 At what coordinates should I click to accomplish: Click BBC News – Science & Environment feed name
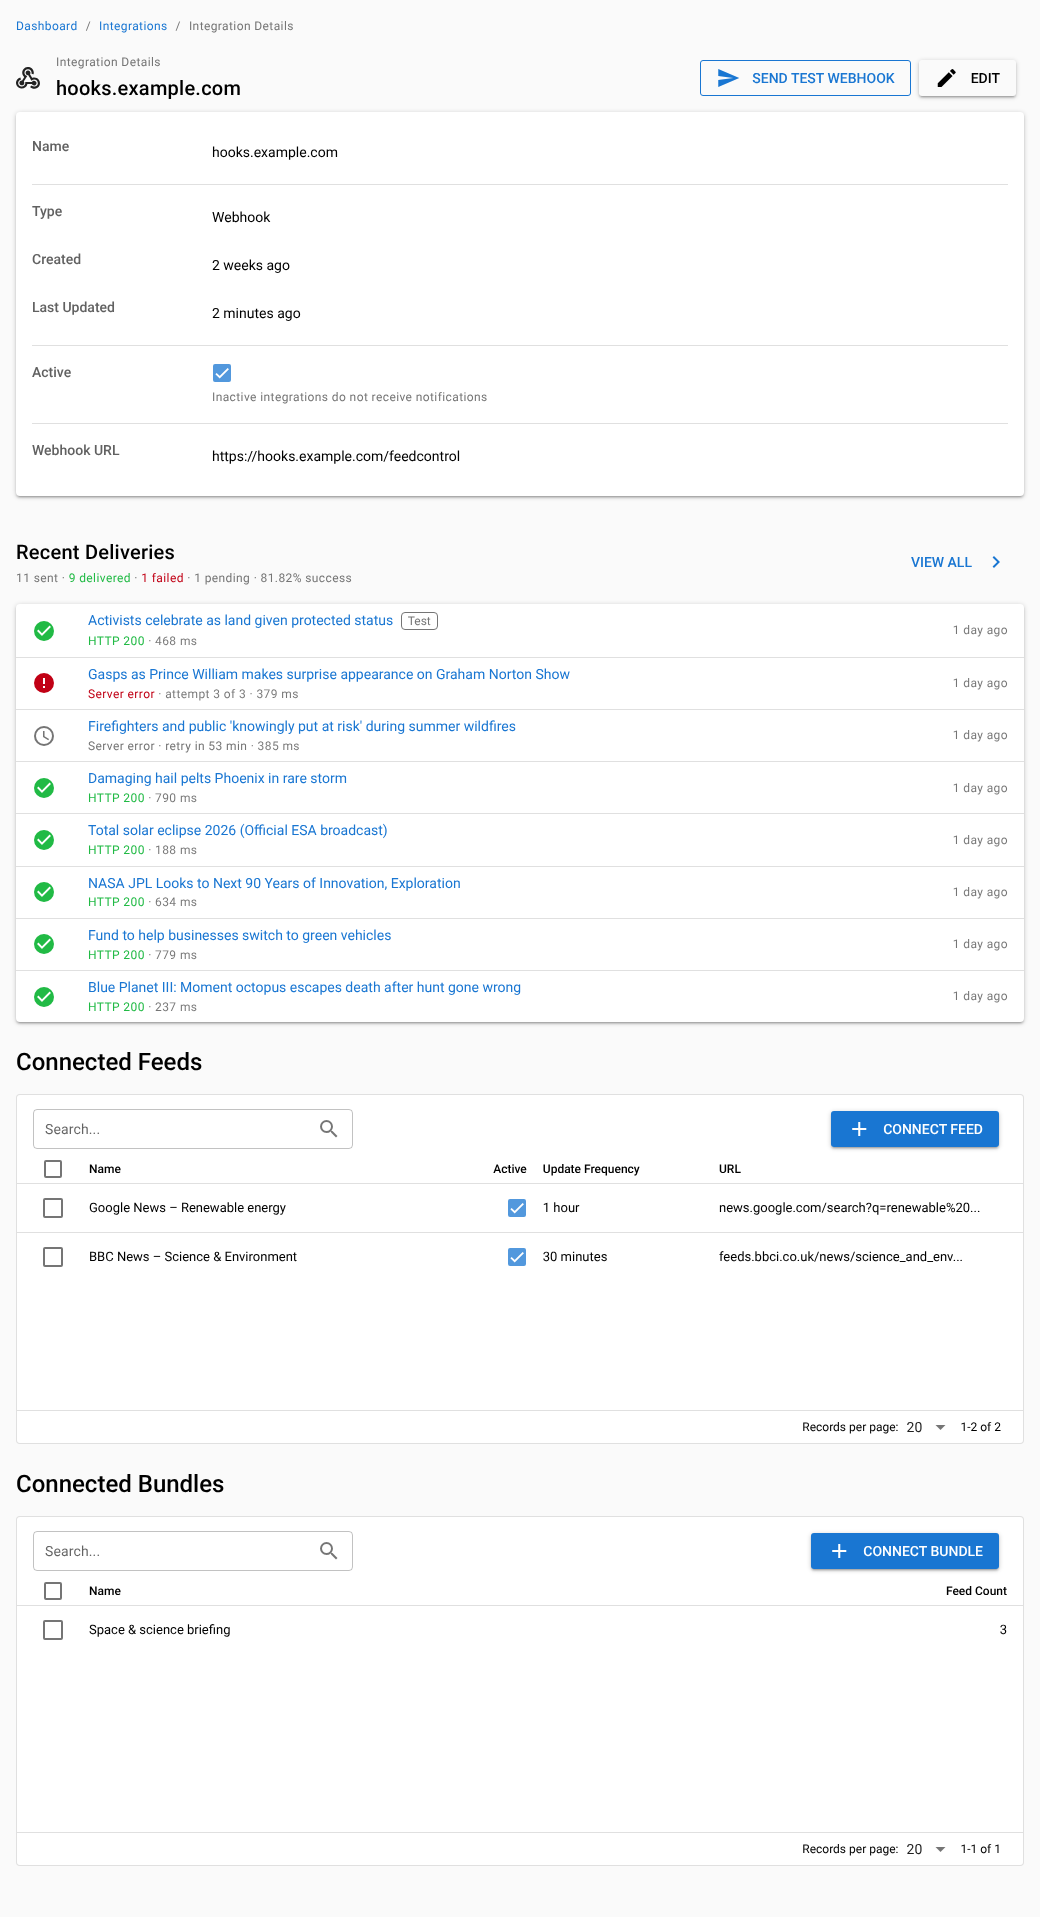tap(193, 1257)
